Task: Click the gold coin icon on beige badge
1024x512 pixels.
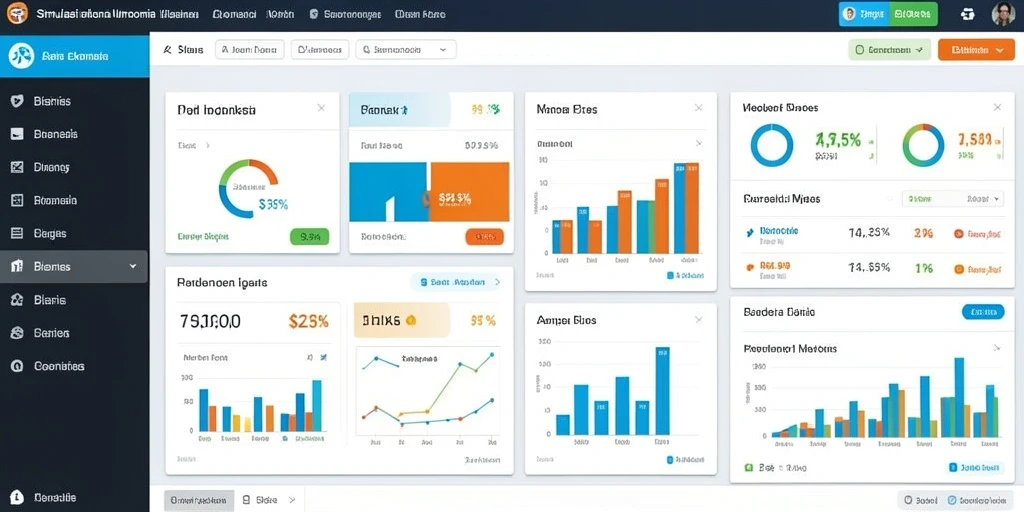Action: 411,320
